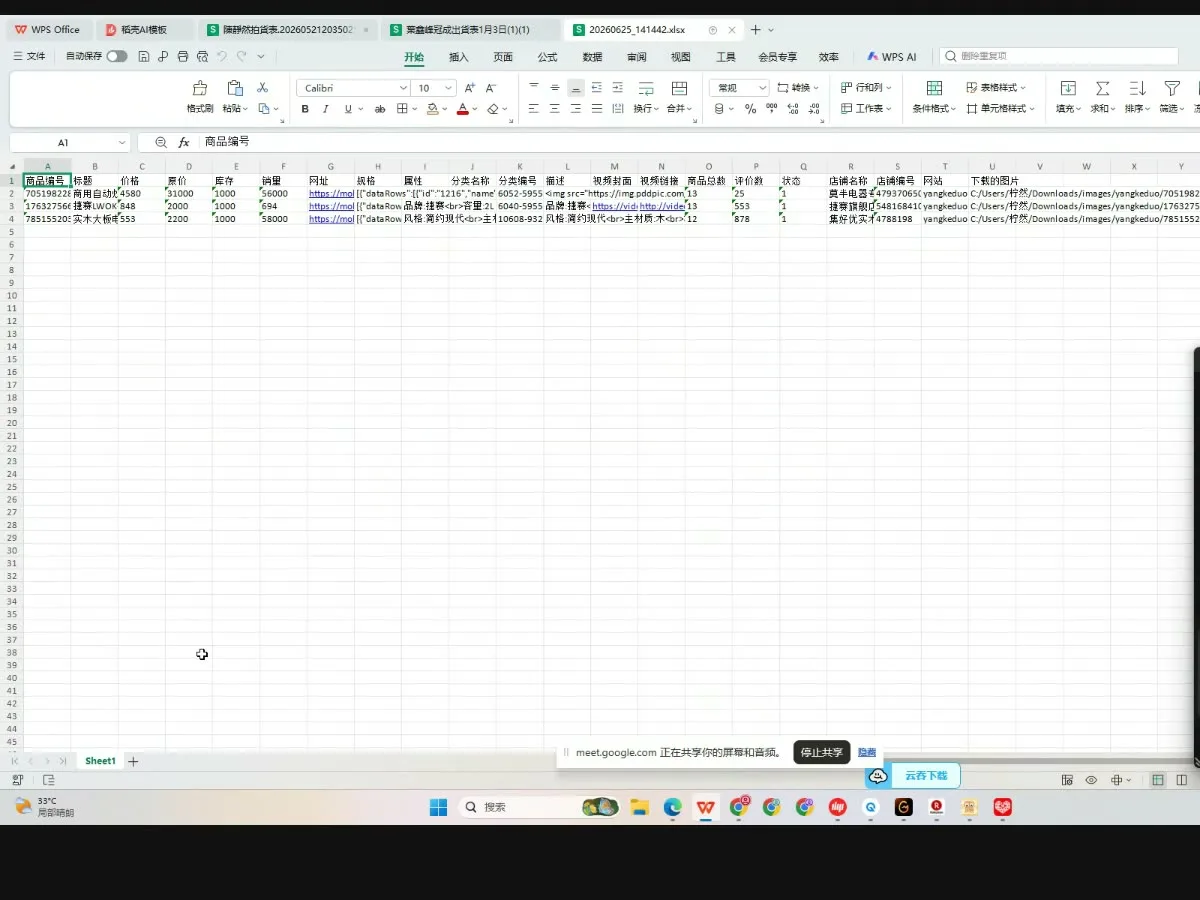Toggle Italic formatting
This screenshot has width=1200, height=900.
pos(326,109)
